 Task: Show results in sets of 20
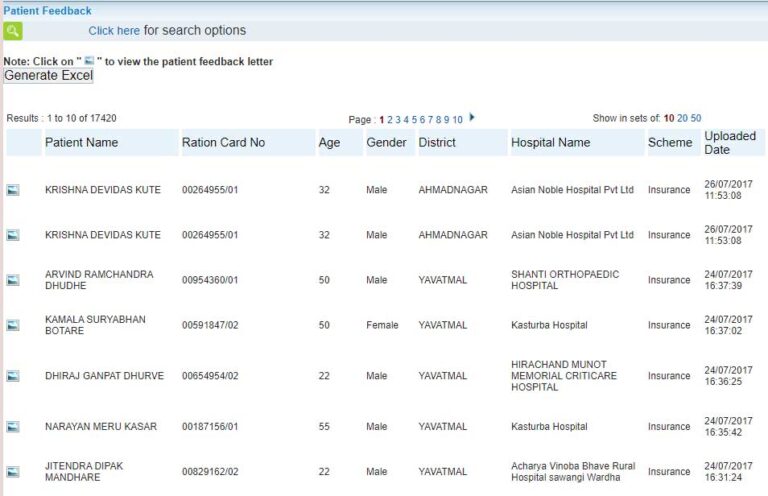pyautogui.click(x=682, y=118)
